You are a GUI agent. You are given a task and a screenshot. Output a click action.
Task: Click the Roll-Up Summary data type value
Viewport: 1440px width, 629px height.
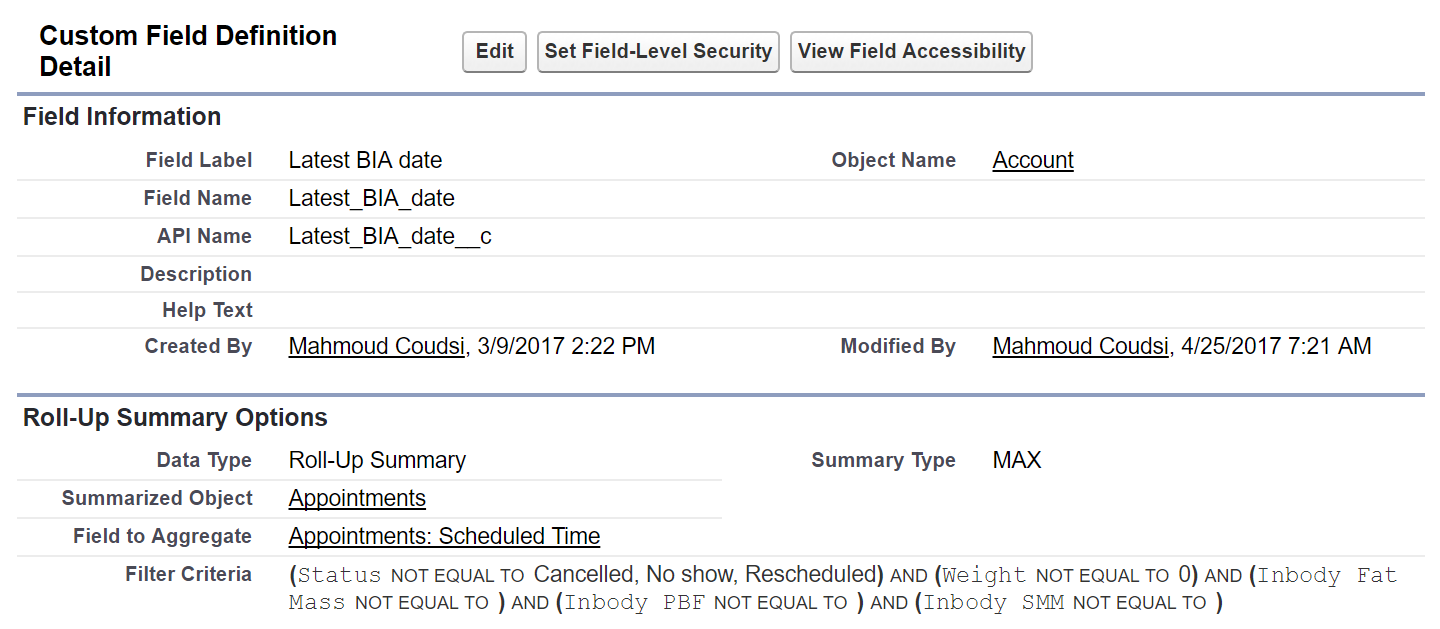pyautogui.click(x=377, y=460)
